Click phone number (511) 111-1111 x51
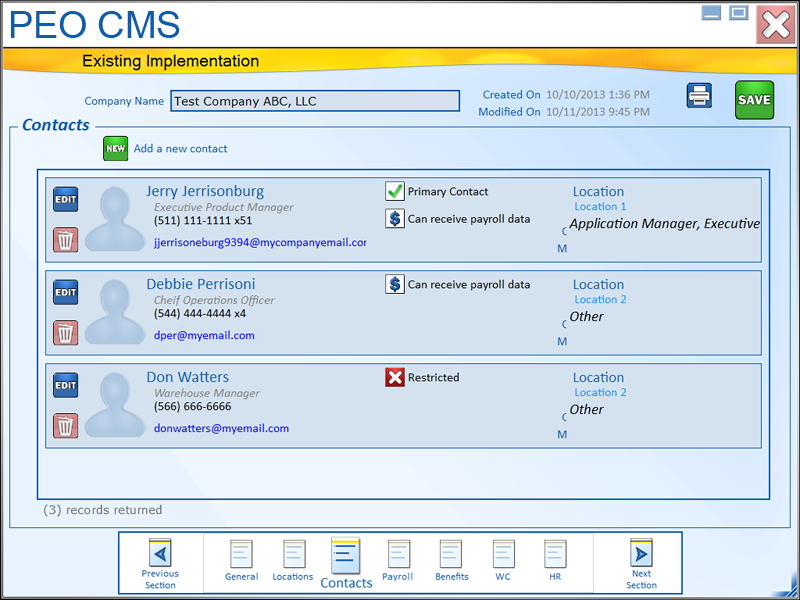 tap(203, 221)
